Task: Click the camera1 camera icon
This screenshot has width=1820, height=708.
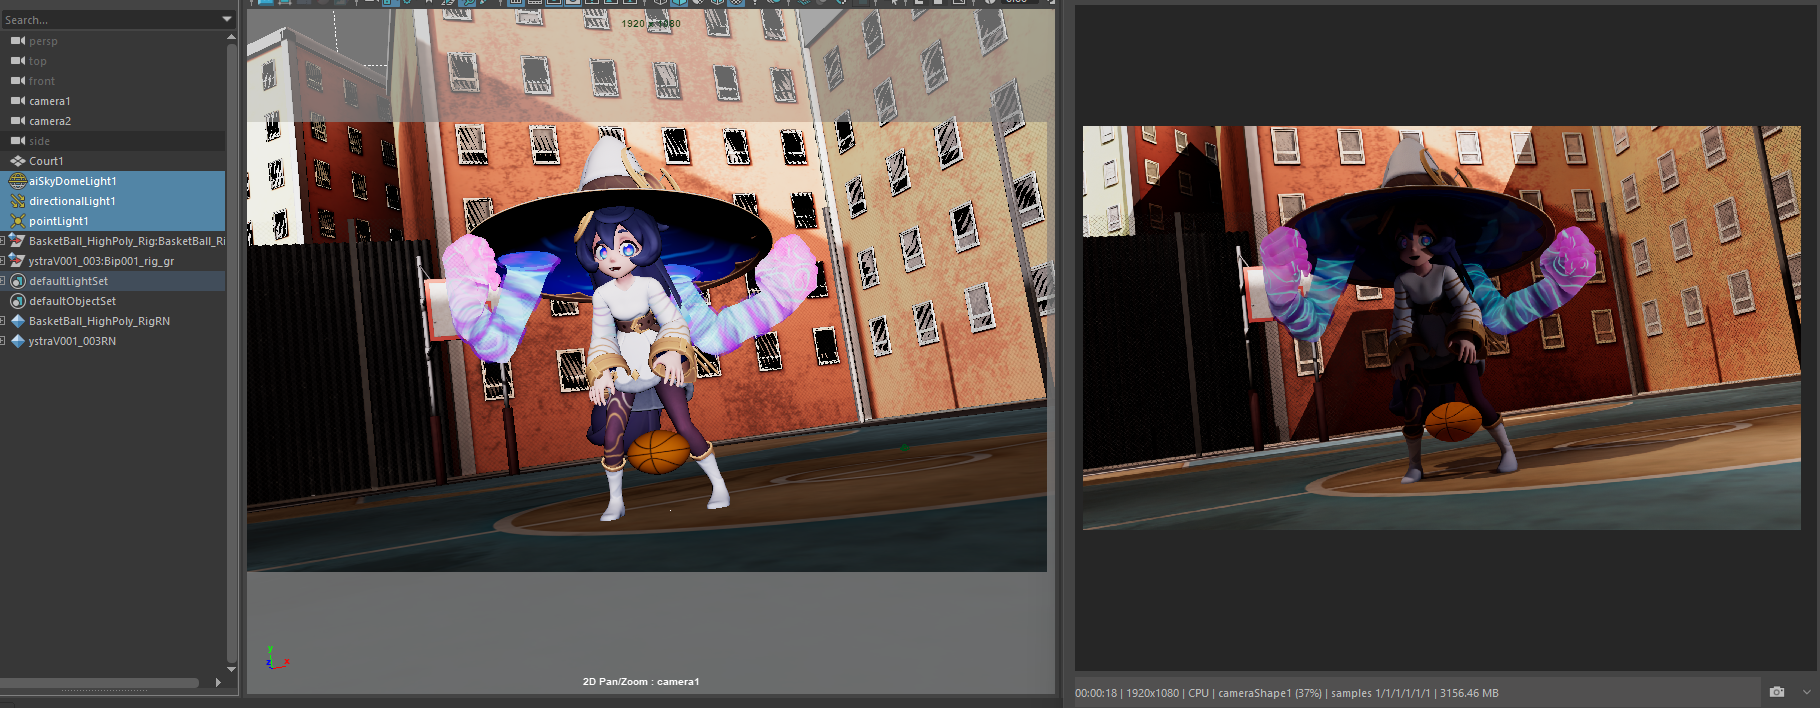Action: [x=17, y=101]
